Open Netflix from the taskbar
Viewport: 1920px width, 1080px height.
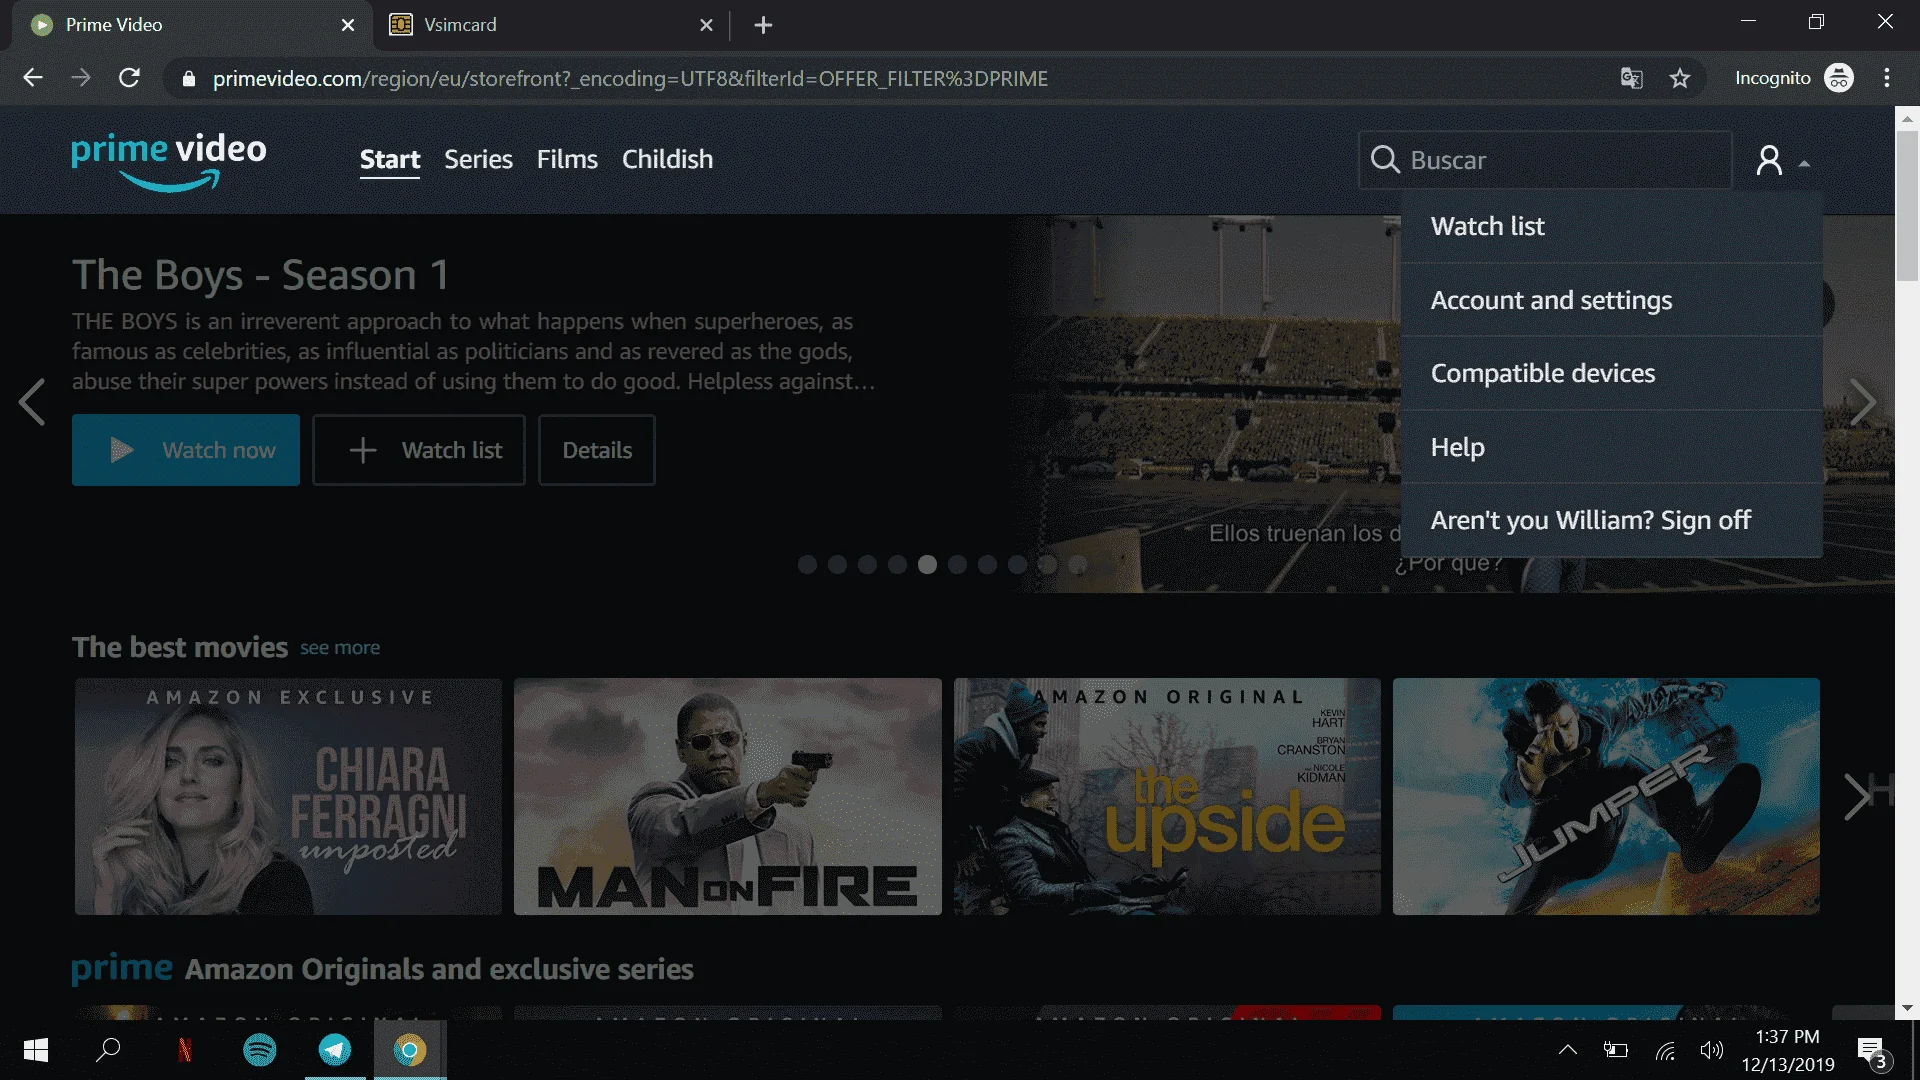pyautogui.click(x=184, y=1050)
